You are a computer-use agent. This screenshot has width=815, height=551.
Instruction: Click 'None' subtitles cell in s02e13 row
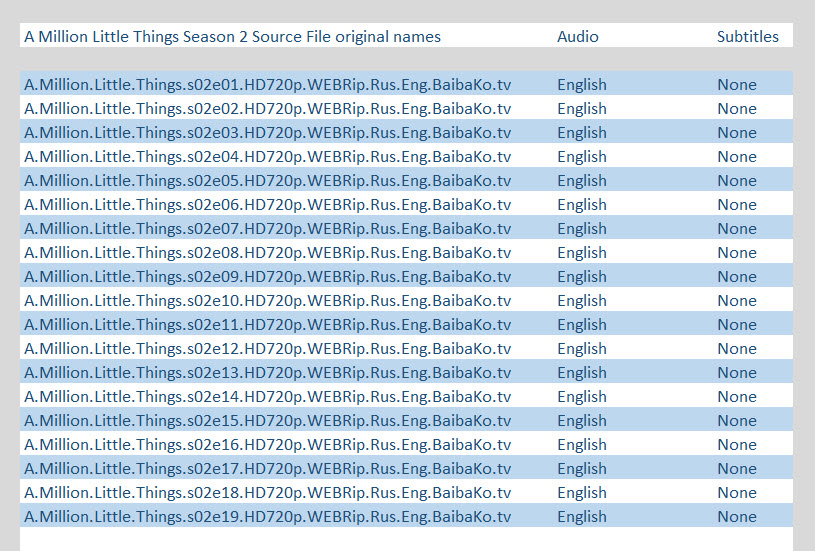click(737, 372)
